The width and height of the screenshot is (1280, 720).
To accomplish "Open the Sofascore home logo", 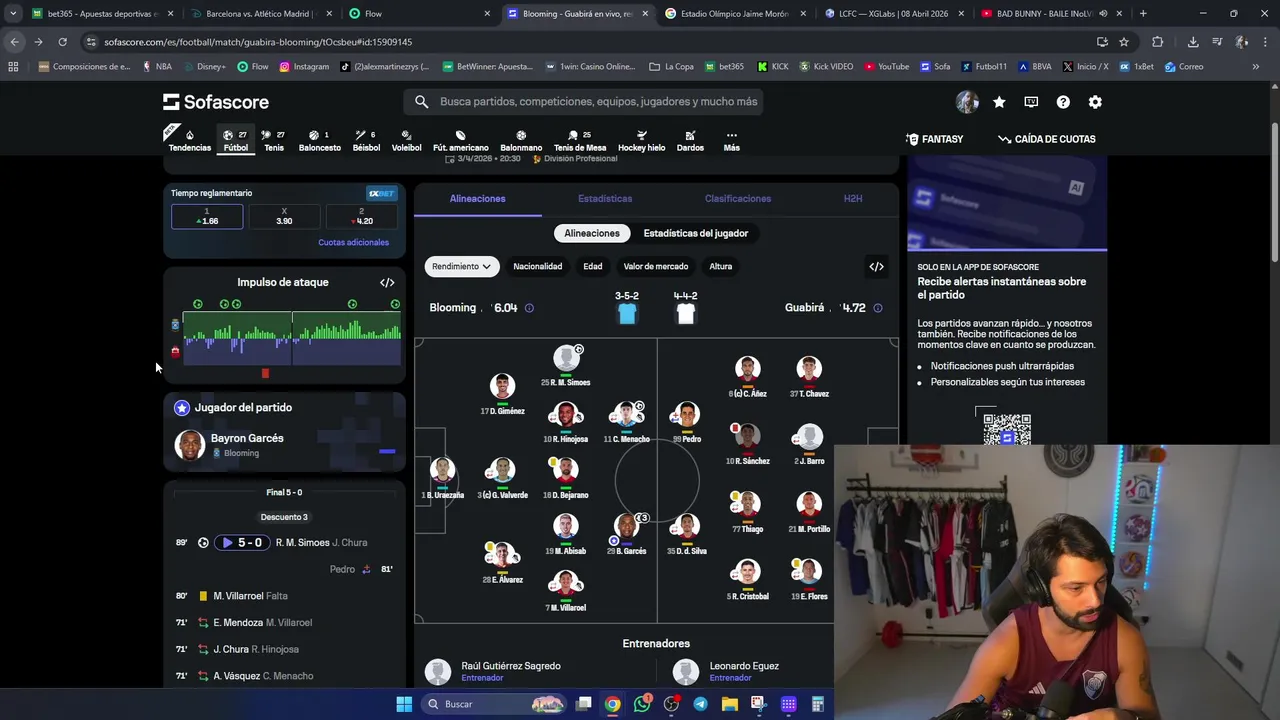I will coord(216,102).
